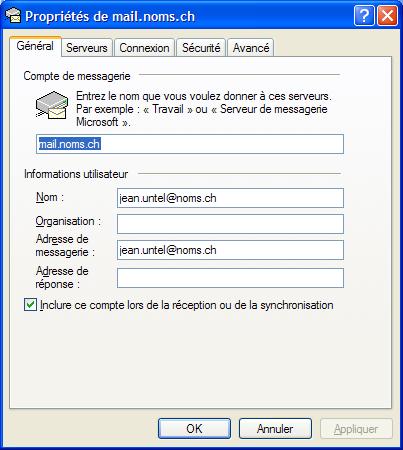Screen dimensions: 403x450
Task: Click the Adresse de messagerie field
Action: tap(230, 250)
